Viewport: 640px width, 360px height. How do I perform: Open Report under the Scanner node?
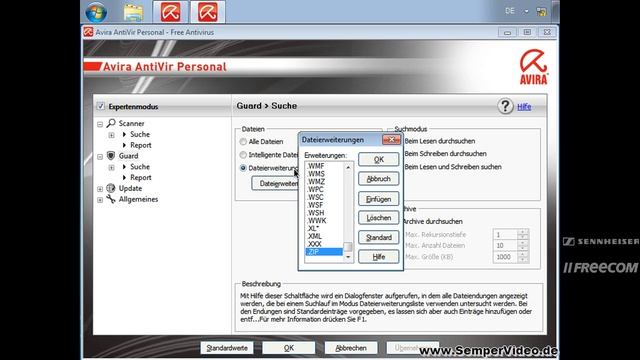coord(140,145)
